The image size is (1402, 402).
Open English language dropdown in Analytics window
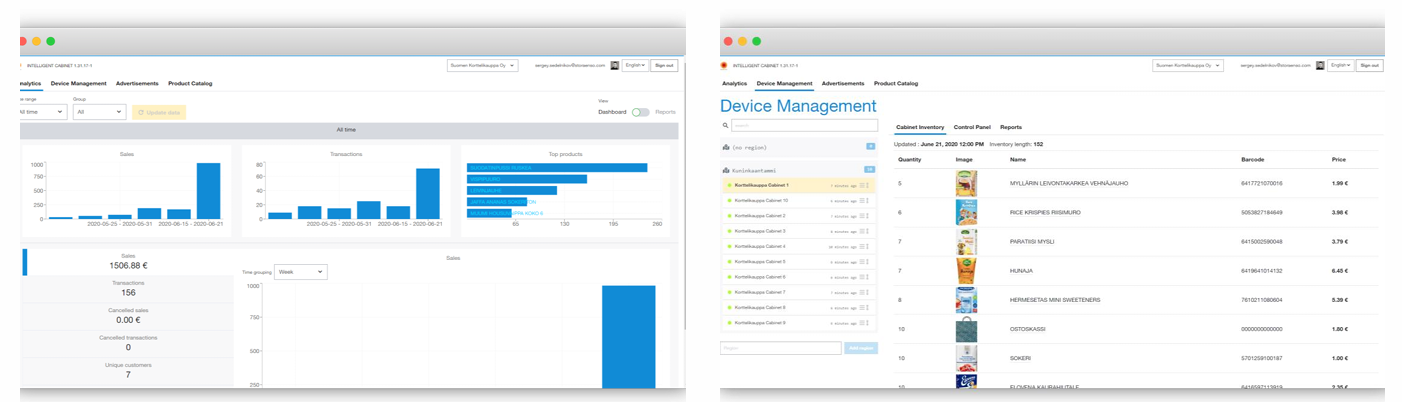635,65
